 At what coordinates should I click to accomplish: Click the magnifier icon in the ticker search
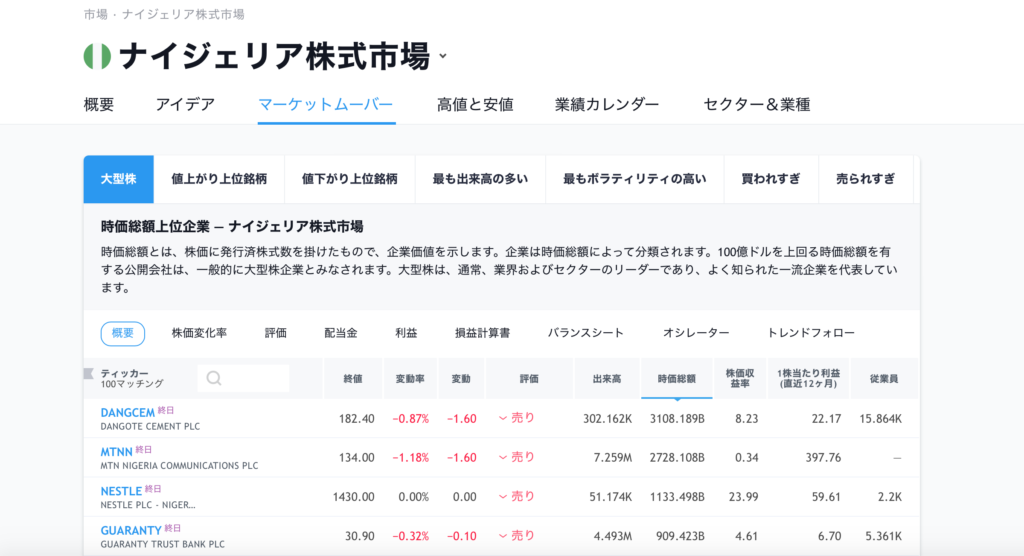click(x=213, y=379)
